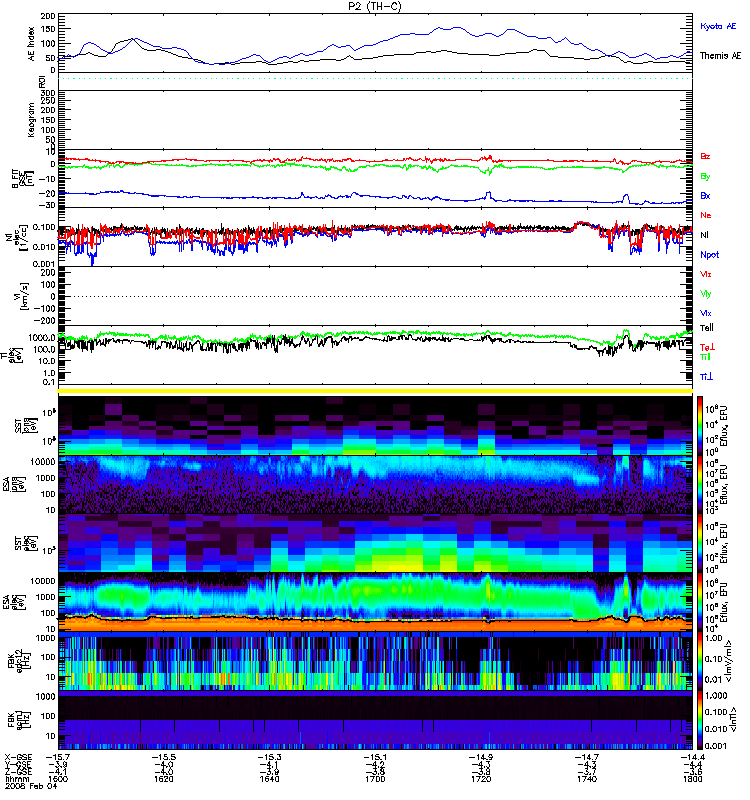Click the X-GSE value "-14.9"
The width and height of the screenshot is (750, 800).
[x=481, y=757]
